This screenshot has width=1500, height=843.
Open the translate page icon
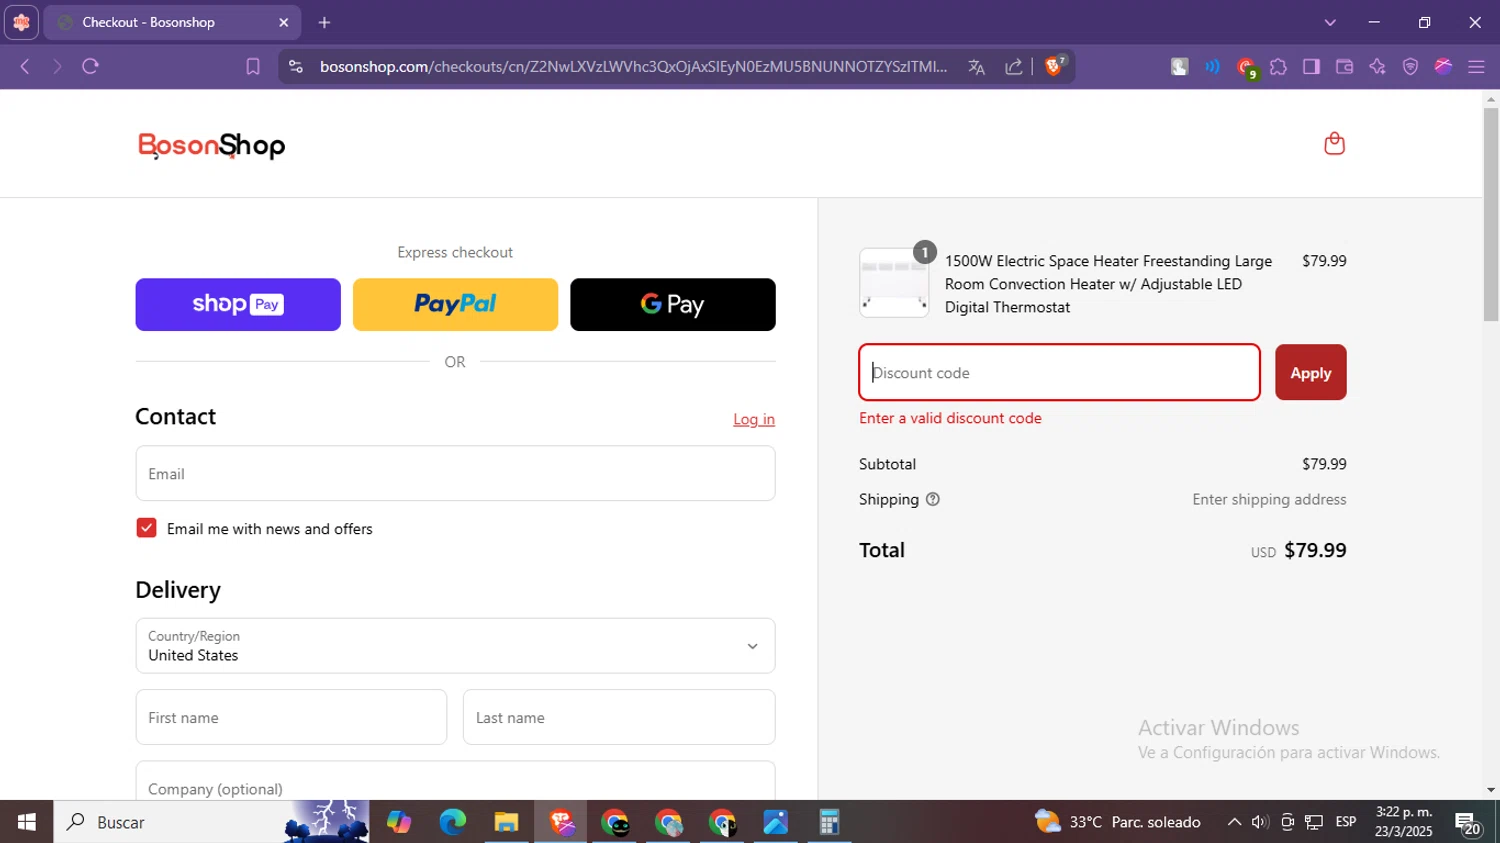977,67
